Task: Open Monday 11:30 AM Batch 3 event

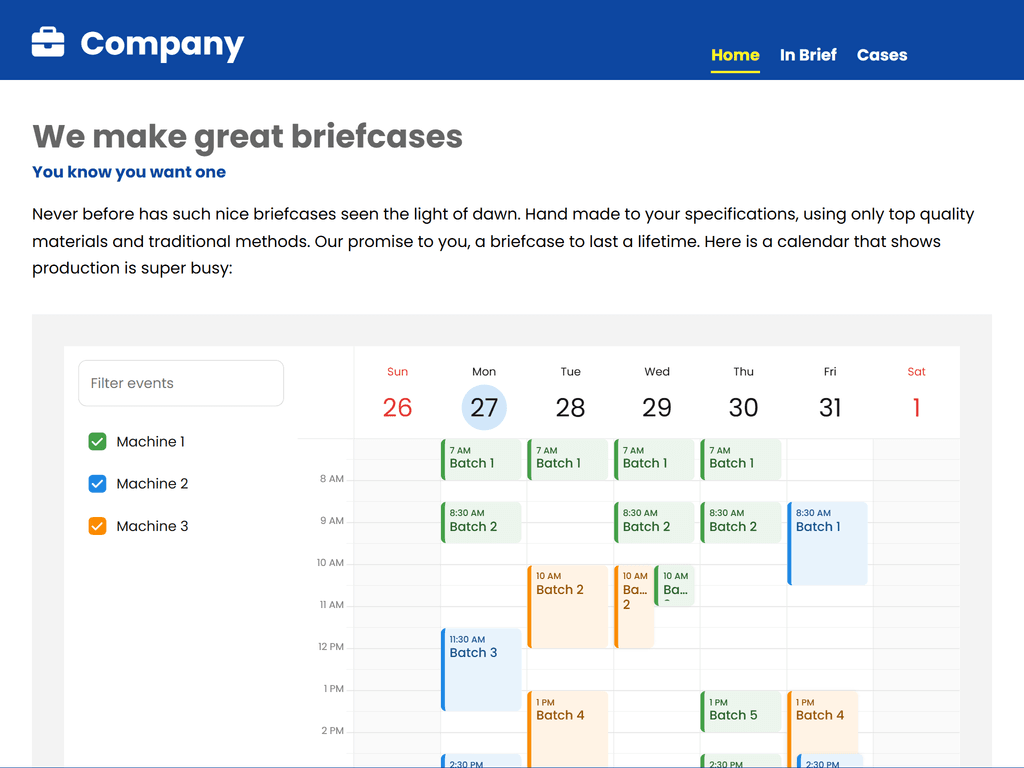Action: 482,669
